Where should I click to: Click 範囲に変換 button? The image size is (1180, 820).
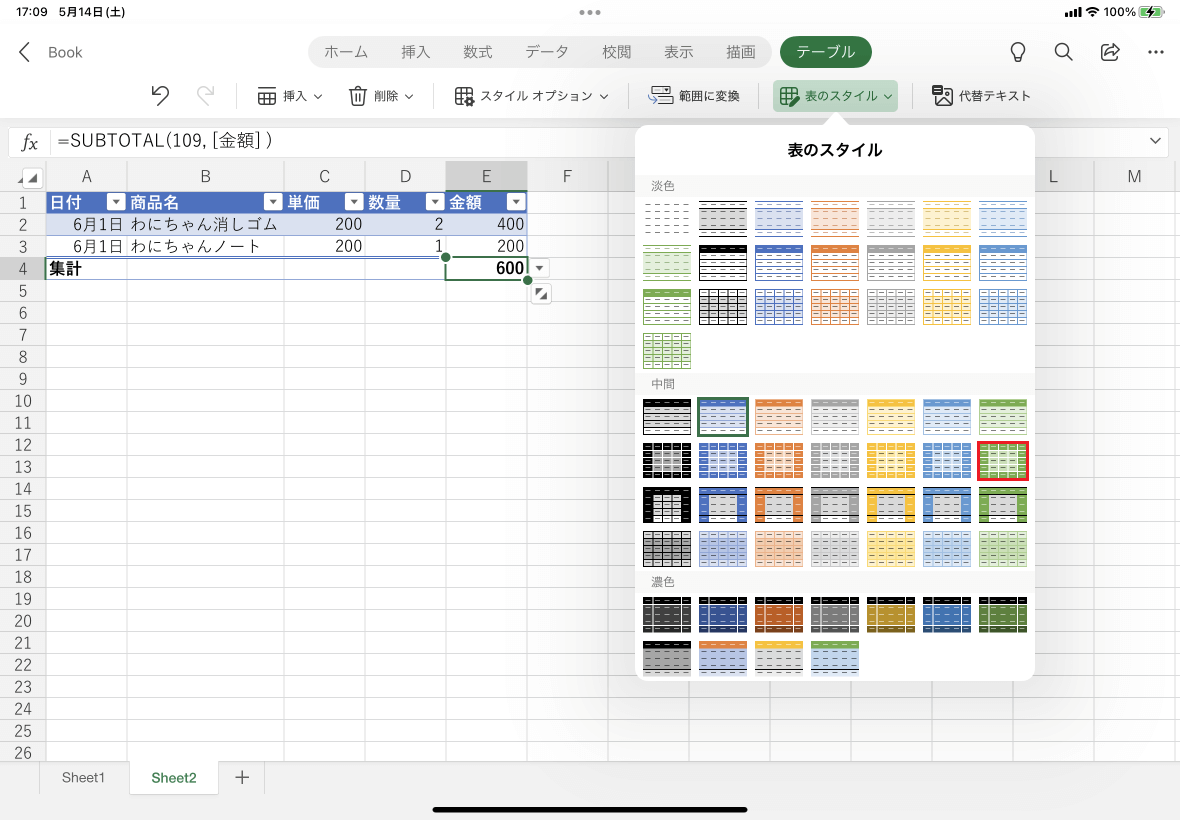(x=695, y=96)
